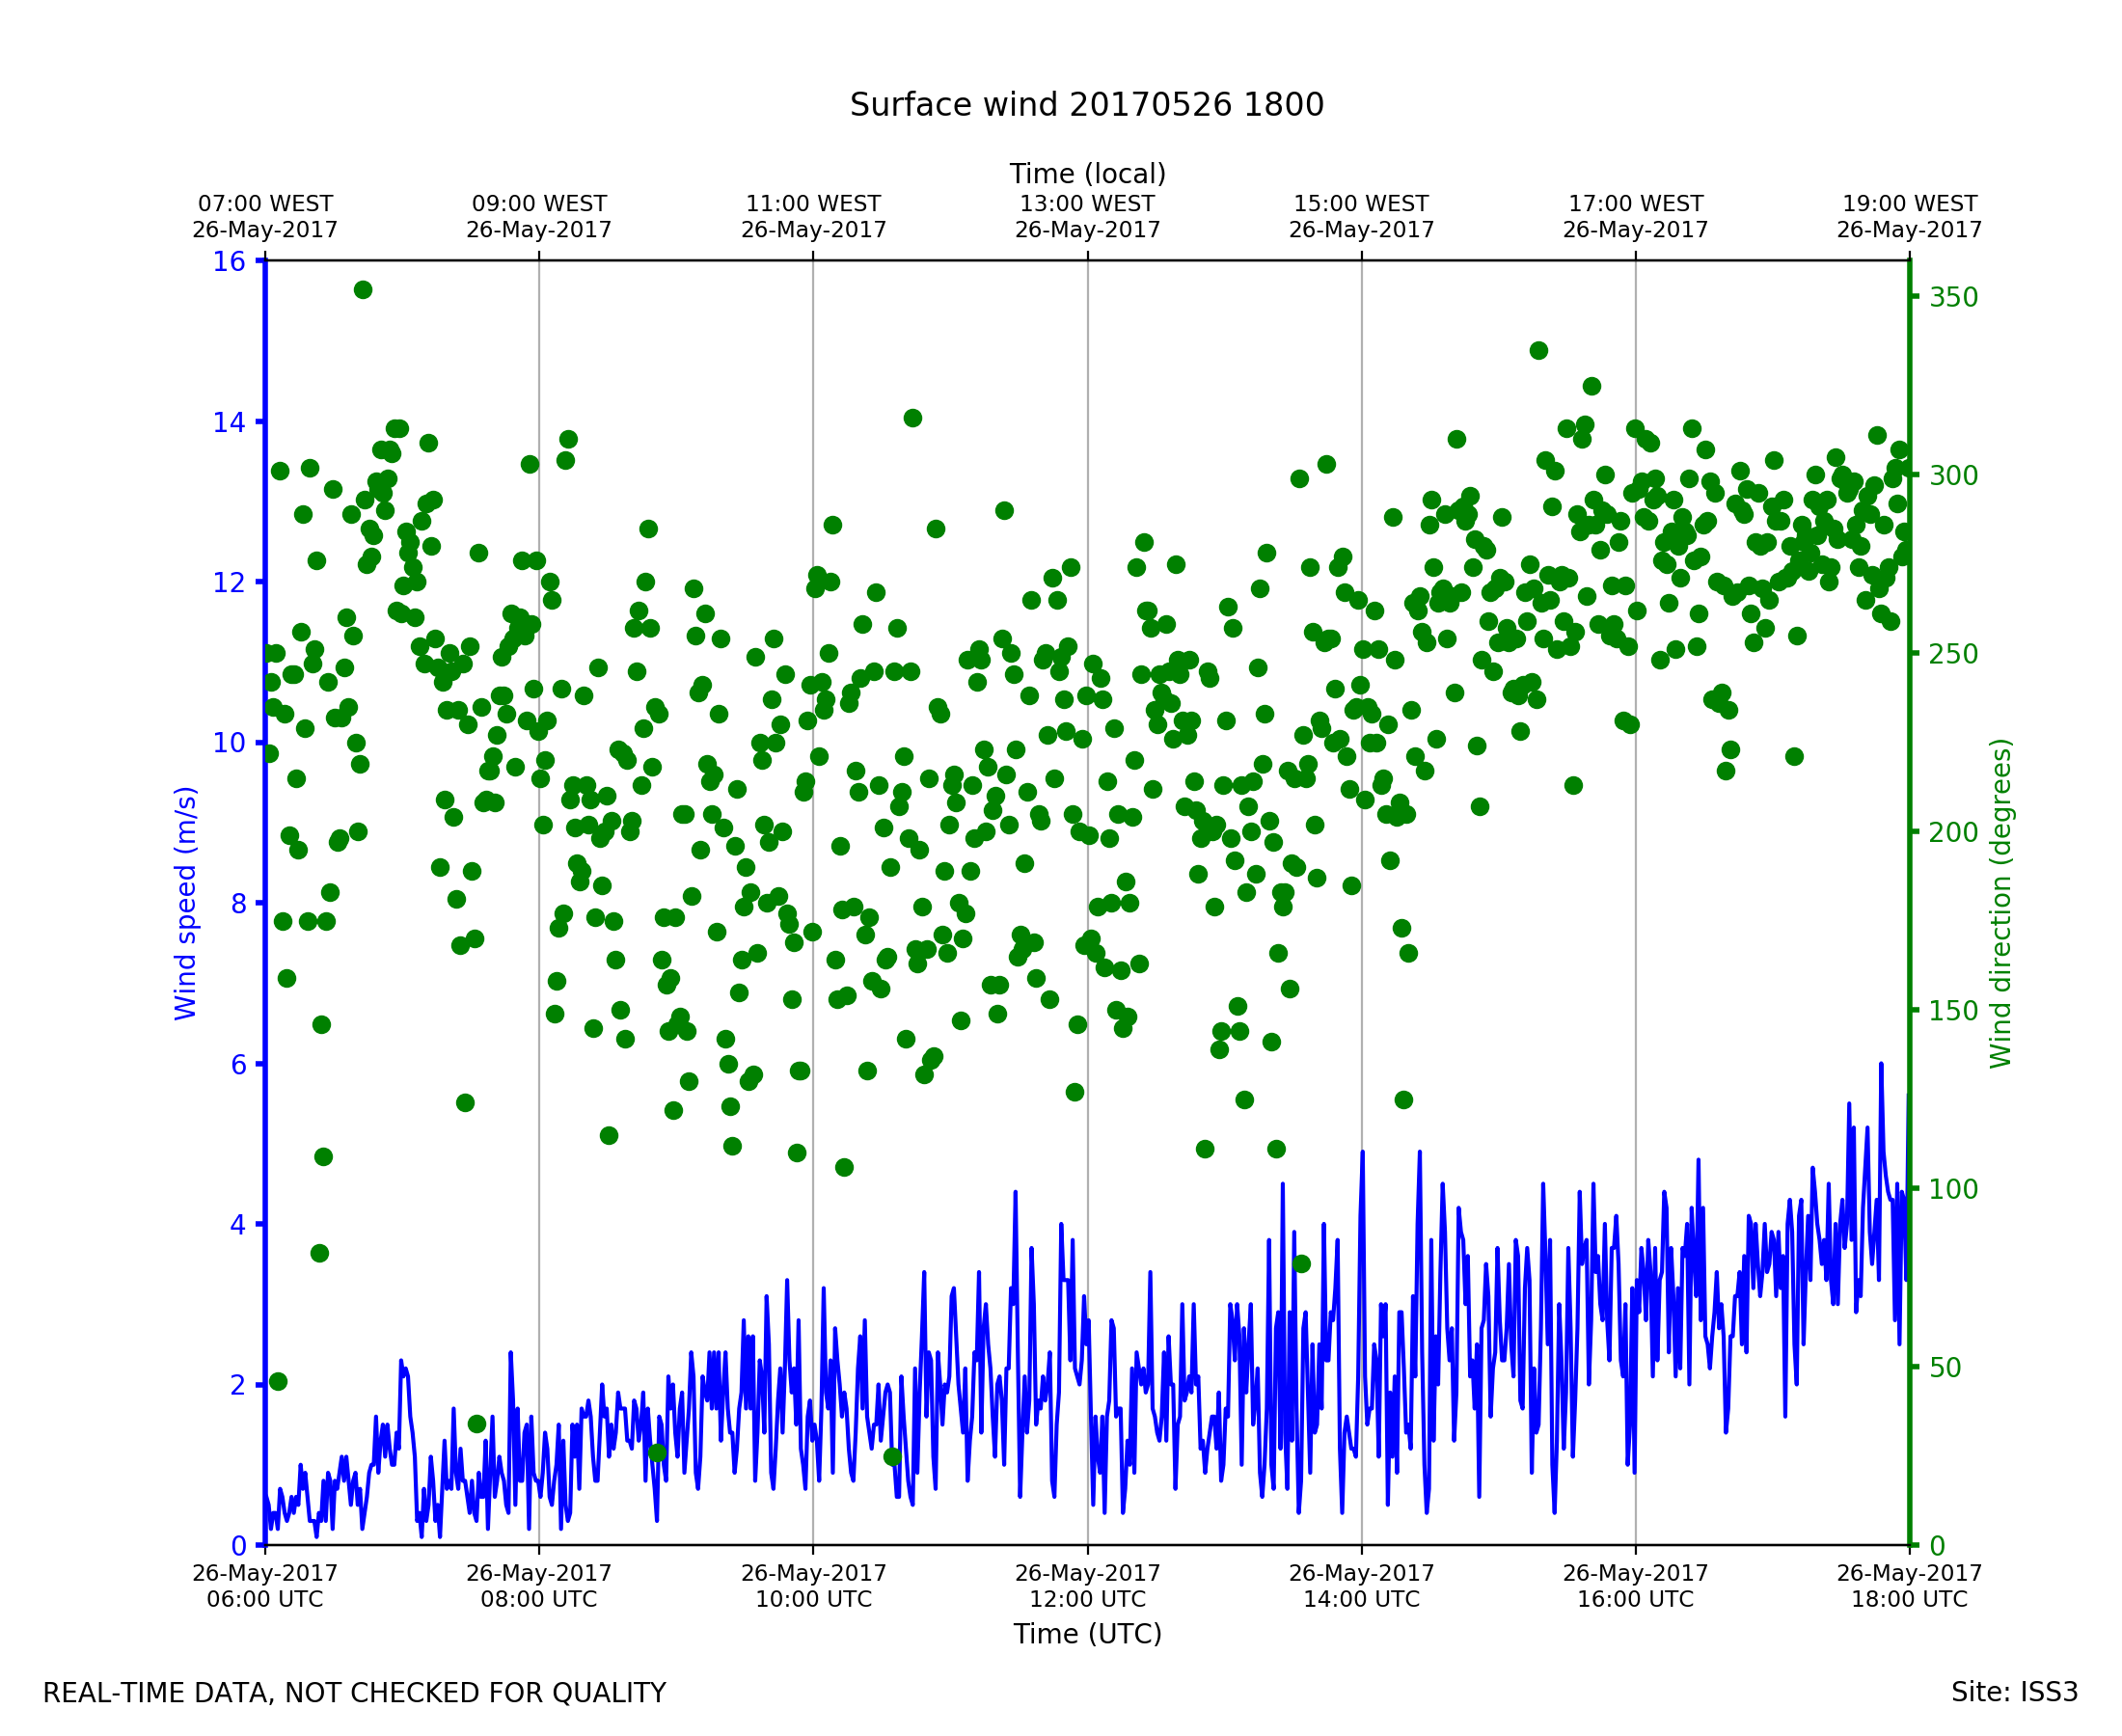Click the '19:00 WEST' top tick label

pos(1908,204)
